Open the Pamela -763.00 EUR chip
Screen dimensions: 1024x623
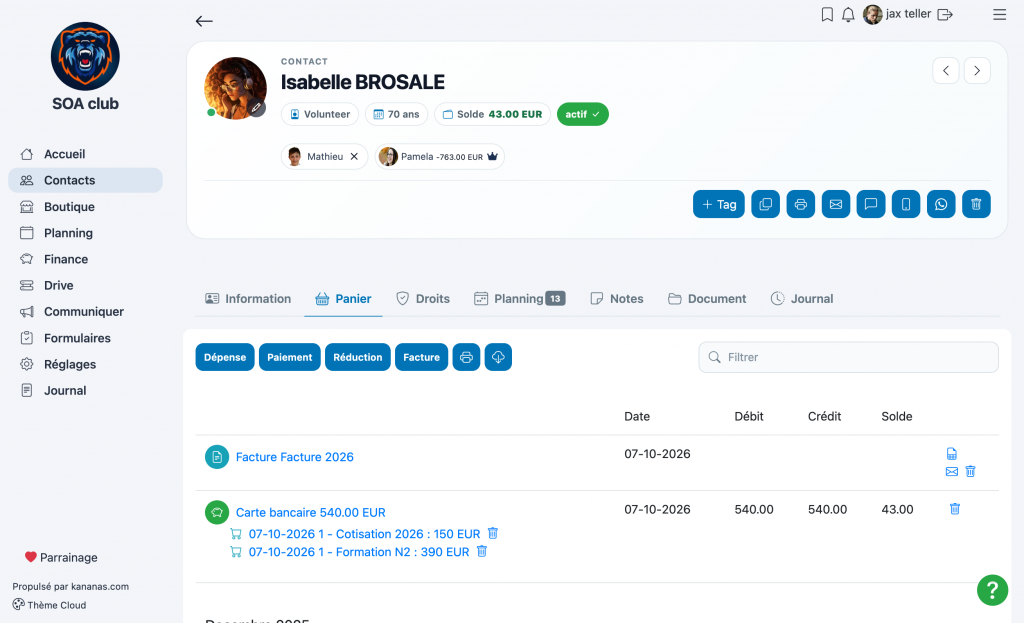point(440,157)
